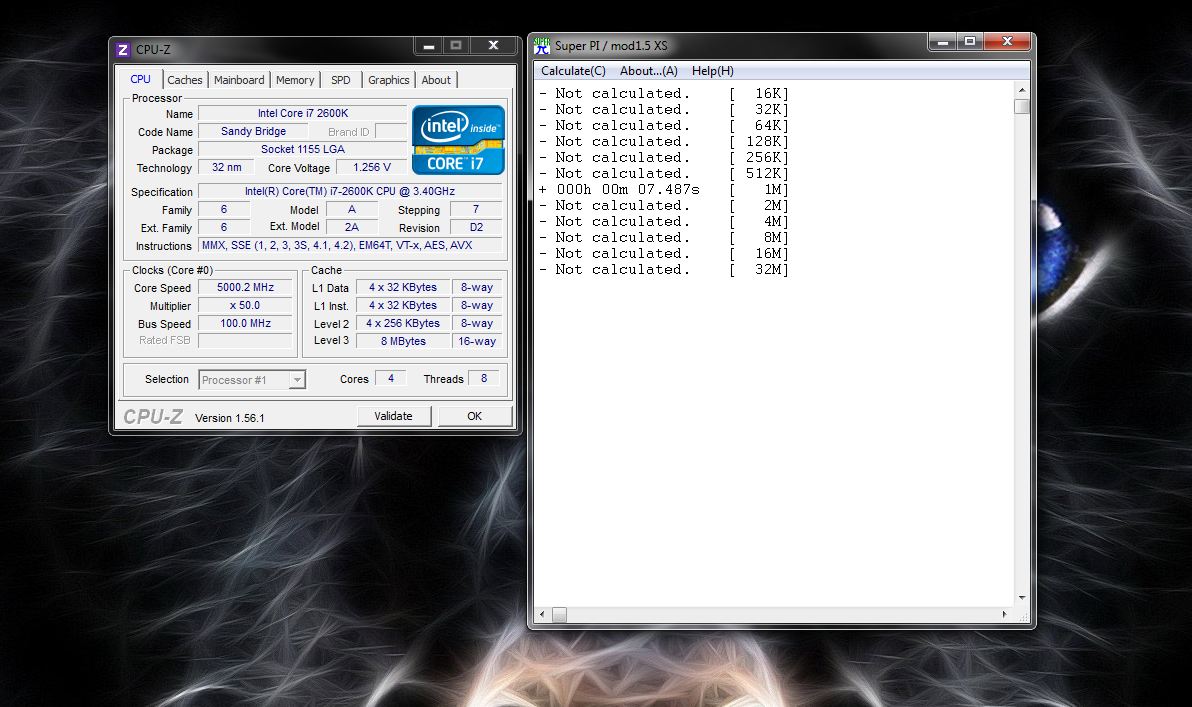Open the Help(H) menu
1192x707 pixels.
712,71
